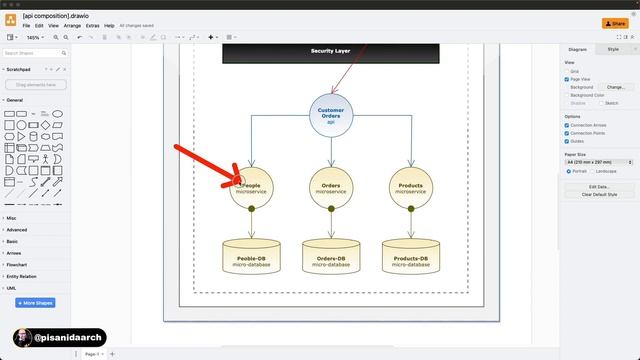Screen dimensions: 640x360
Task: Click the shadow toolbar icon
Action: pyautogui.click(x=163, y=37)
